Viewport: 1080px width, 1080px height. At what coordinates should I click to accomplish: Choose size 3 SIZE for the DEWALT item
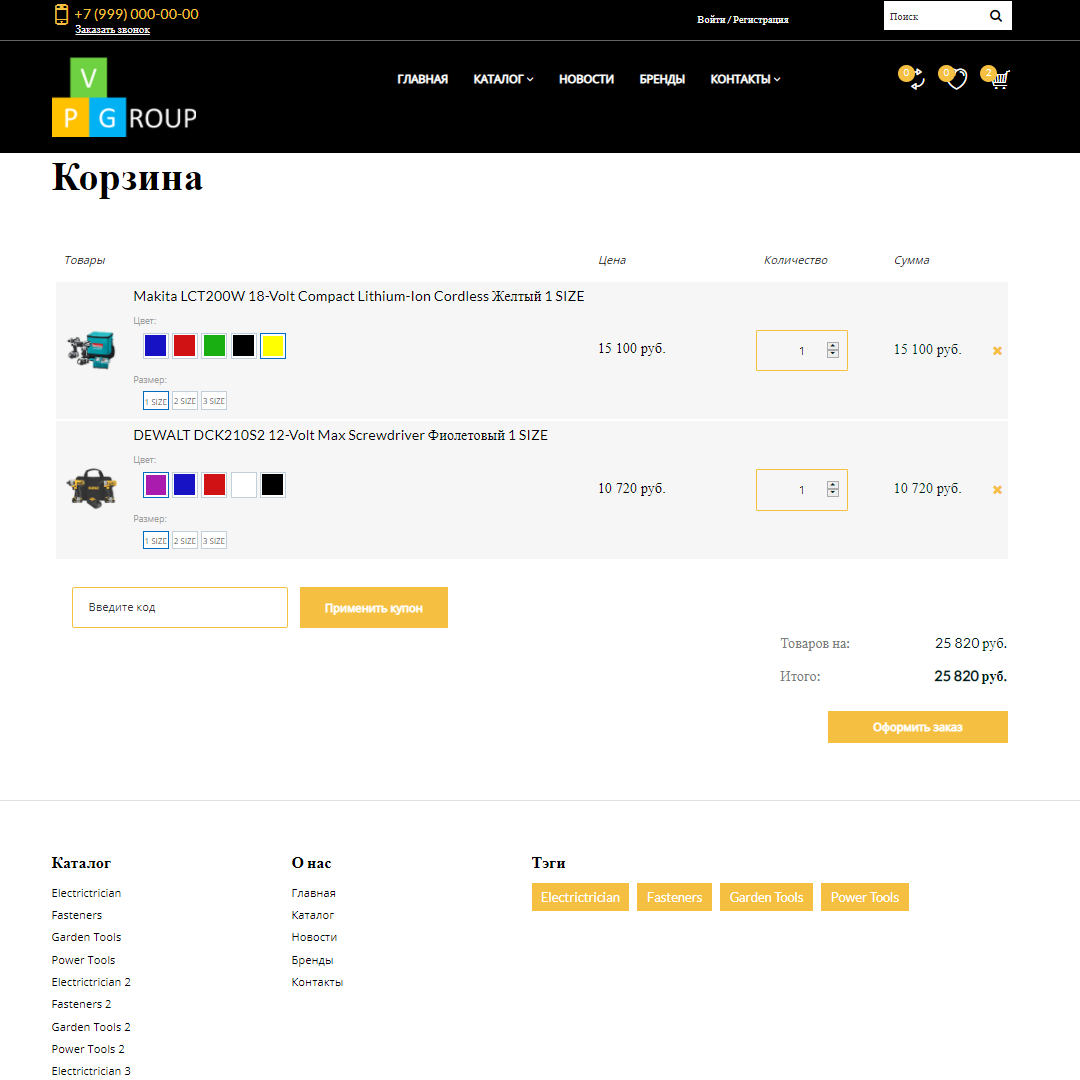213,539
